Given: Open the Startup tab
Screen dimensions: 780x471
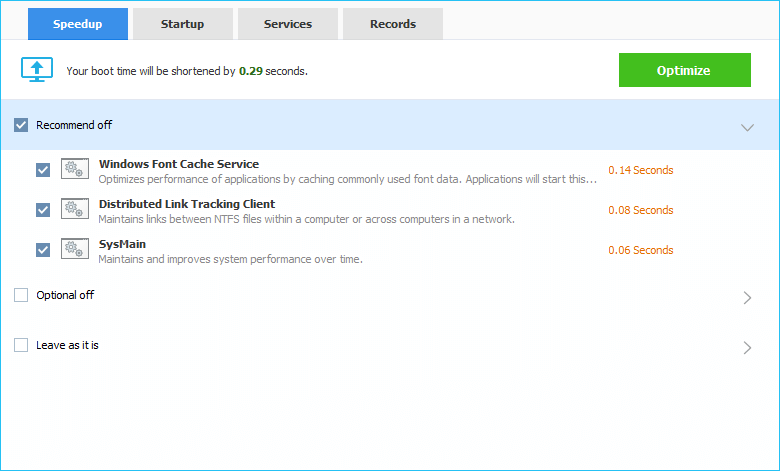Looking at the screenshot, I should (x=183, y=24).
